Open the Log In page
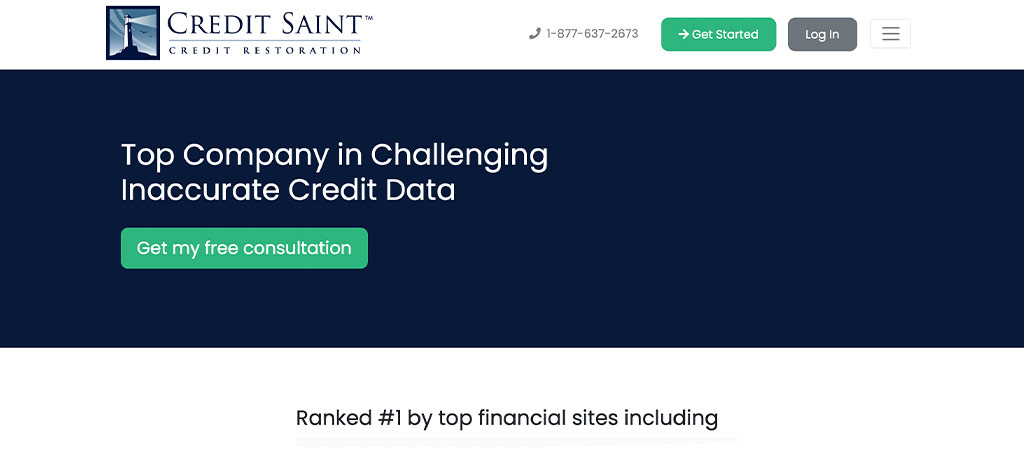This screenshot has height=476, width=1024. [x=822, y=34]
